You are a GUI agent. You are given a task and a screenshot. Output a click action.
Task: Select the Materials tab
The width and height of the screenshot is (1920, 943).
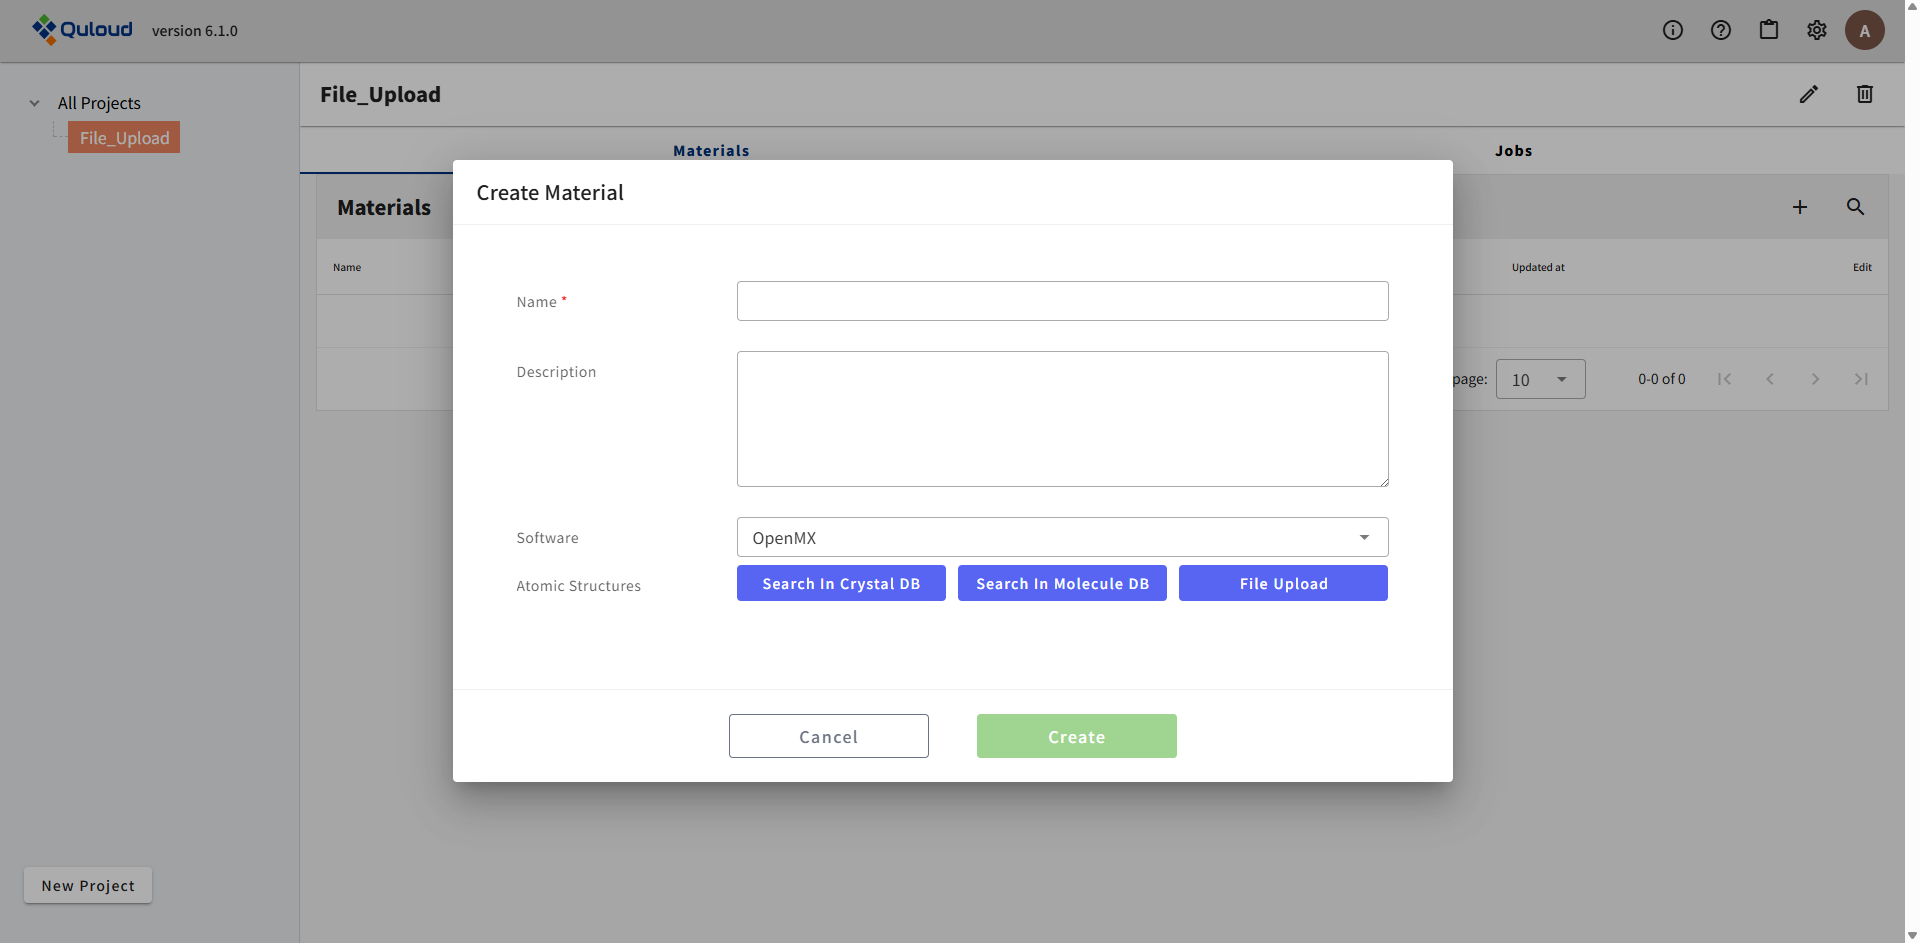tap(711, 151)
